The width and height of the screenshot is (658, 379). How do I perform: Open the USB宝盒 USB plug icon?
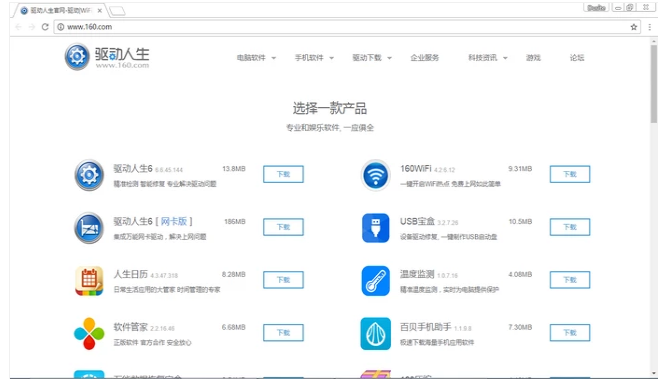tap(376, 228)
